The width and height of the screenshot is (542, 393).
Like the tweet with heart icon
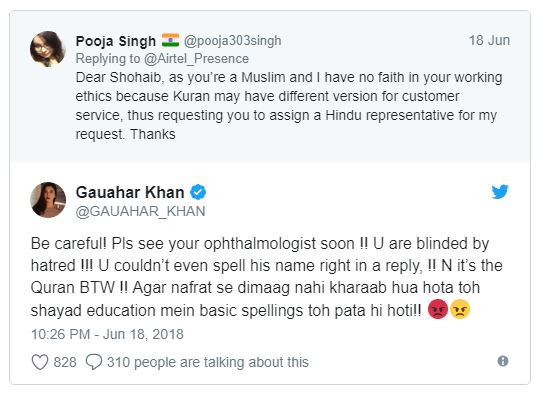pyautogui.click(x=40, y=362)
